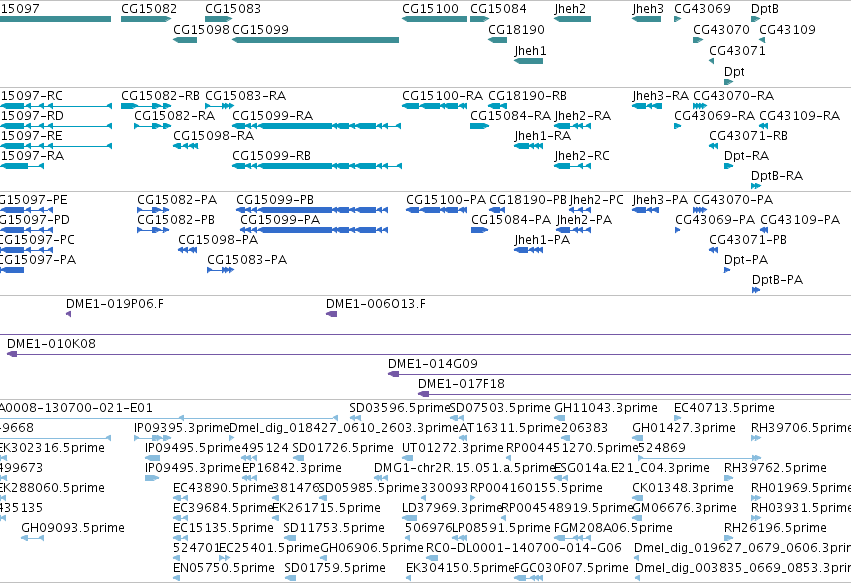The height and width of the screenshot is (583, 851).
Task: Select the DME1-006O13.F clone marker
Action: click(332, 314)
